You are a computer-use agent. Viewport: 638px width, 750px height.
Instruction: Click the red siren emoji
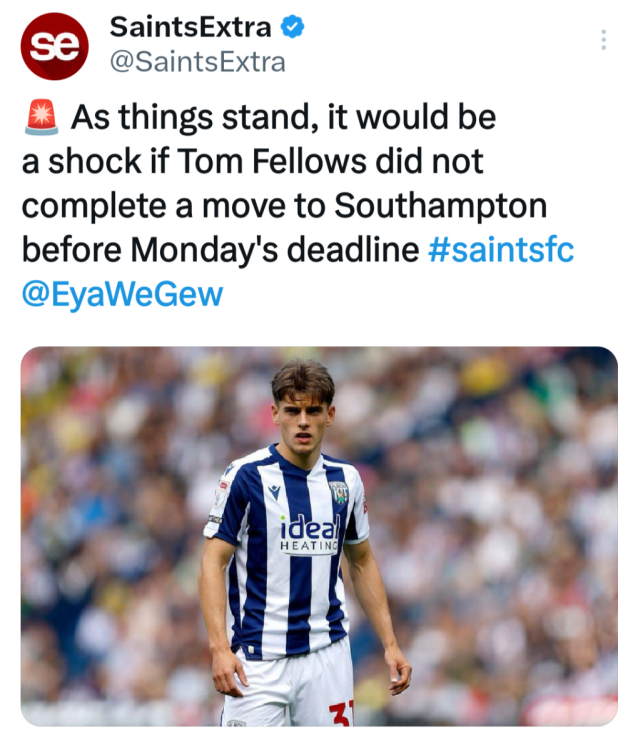[42, 118]
